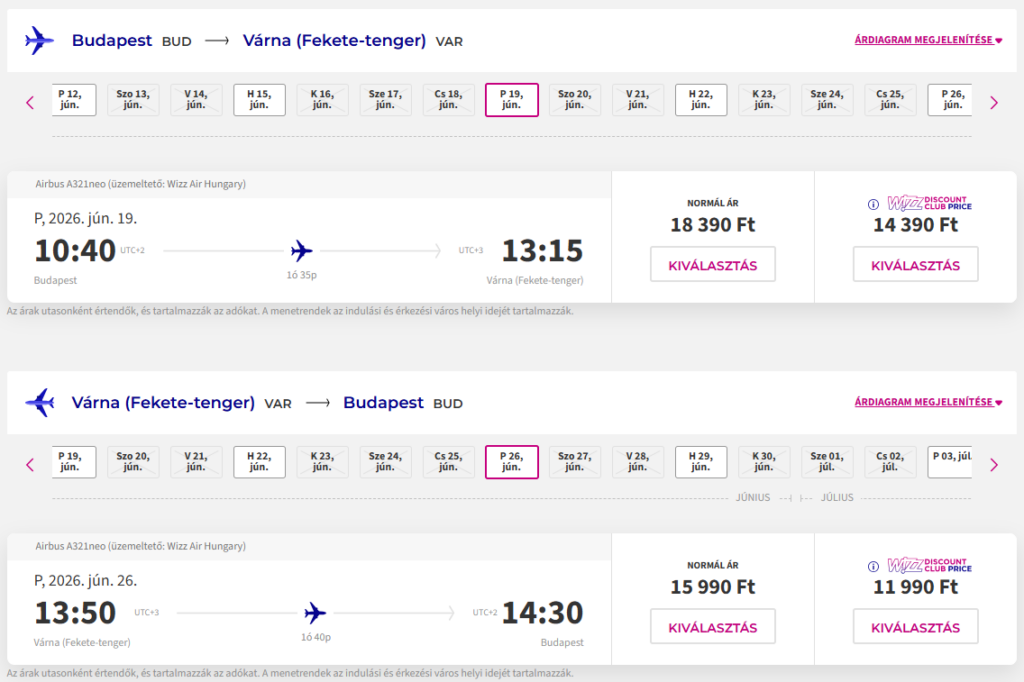
Task: Select return date H 29, jún.
Action: point(701,461)
